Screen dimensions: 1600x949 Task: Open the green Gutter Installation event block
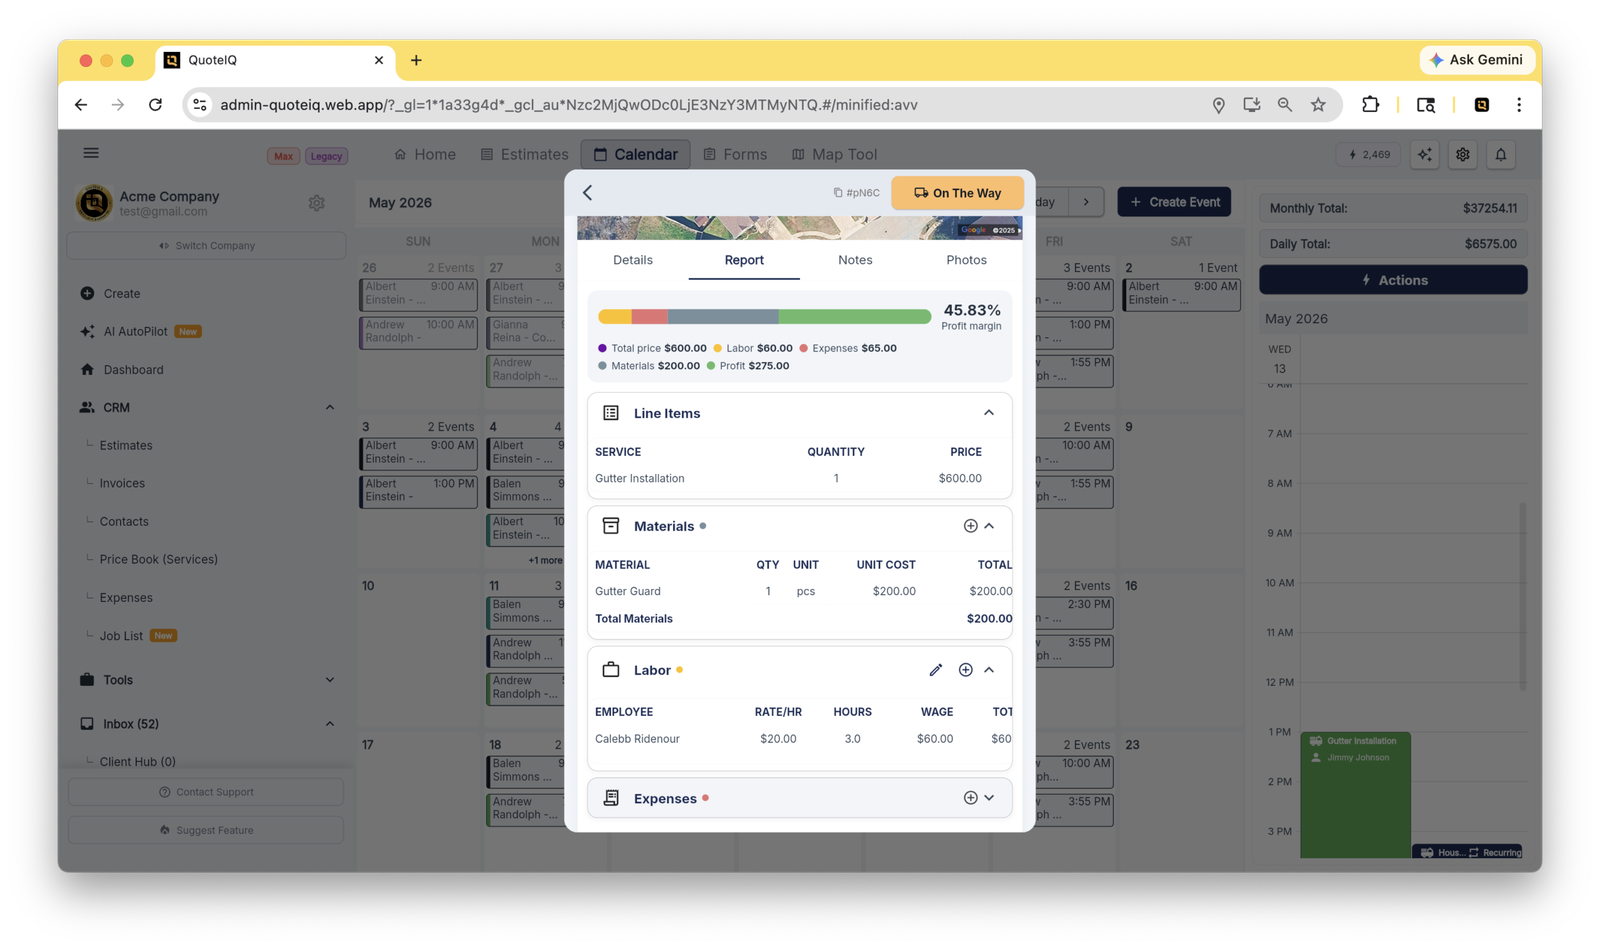click(1355, 795)
